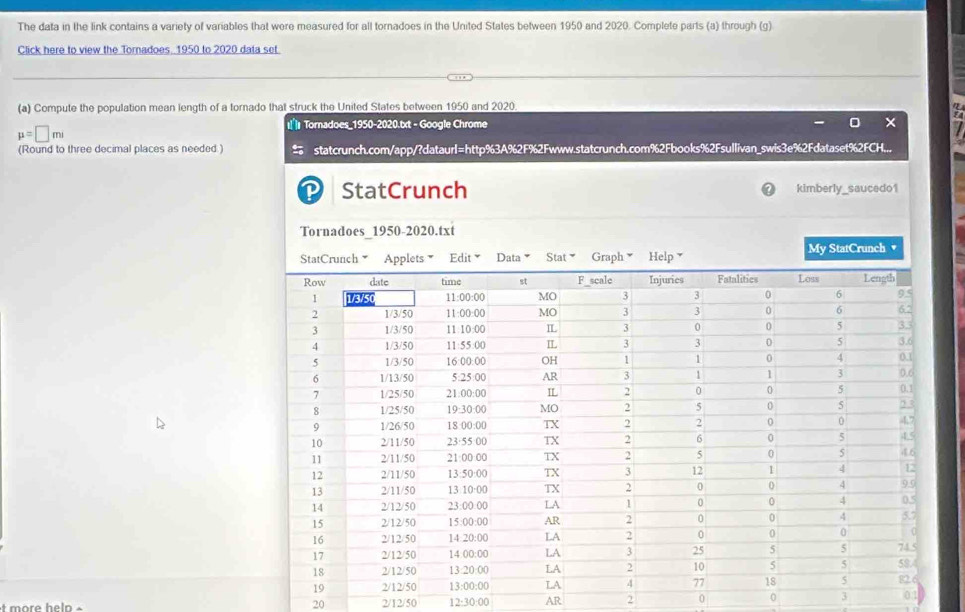The width and height of the screenshot is (965, 612).
Task: Click the mean length answer input box
Action: point(42,134)
